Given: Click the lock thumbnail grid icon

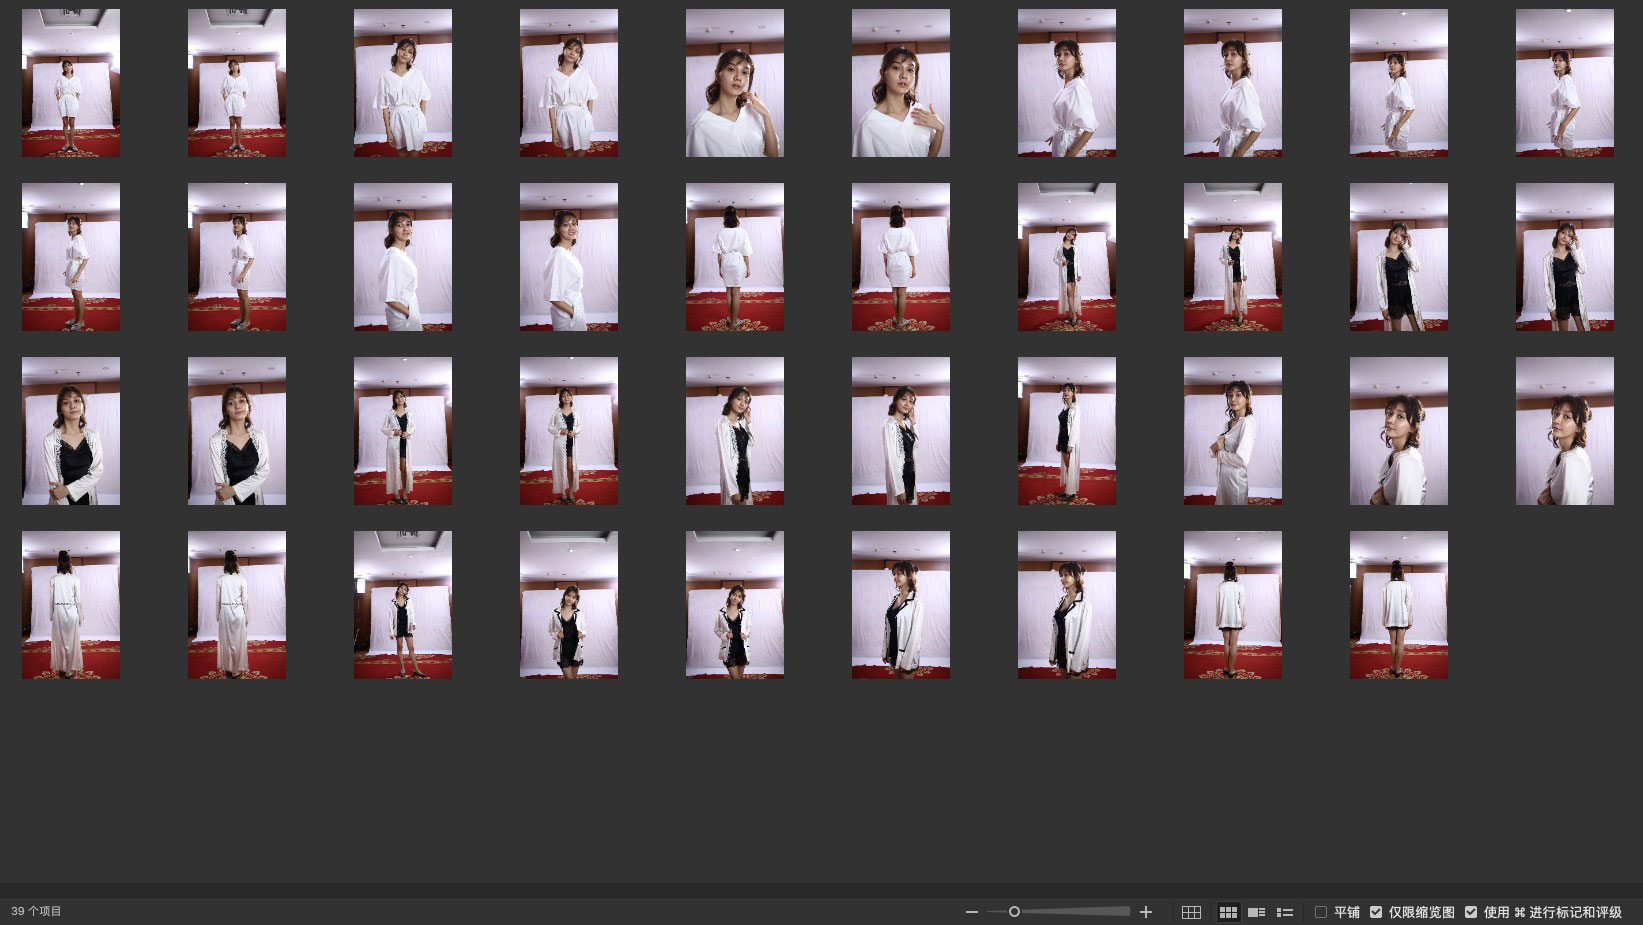Looking at the screenshot, I should coord(1191,912).
